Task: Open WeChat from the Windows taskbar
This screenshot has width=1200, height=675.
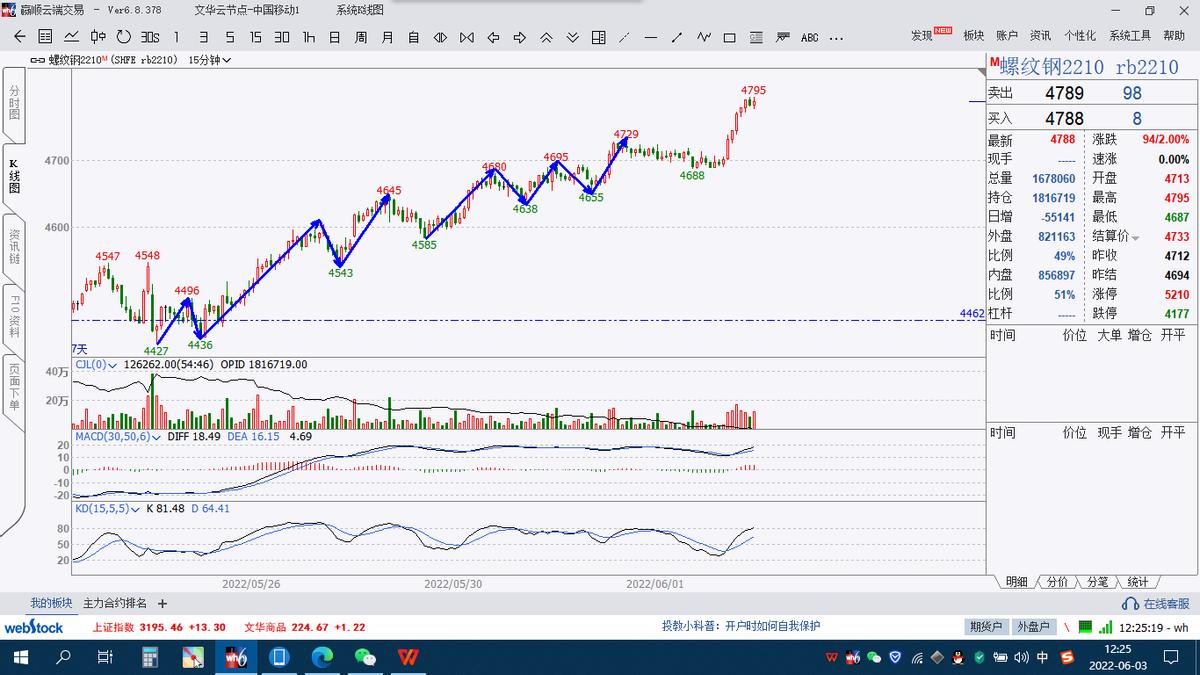Action: point(365,657)
